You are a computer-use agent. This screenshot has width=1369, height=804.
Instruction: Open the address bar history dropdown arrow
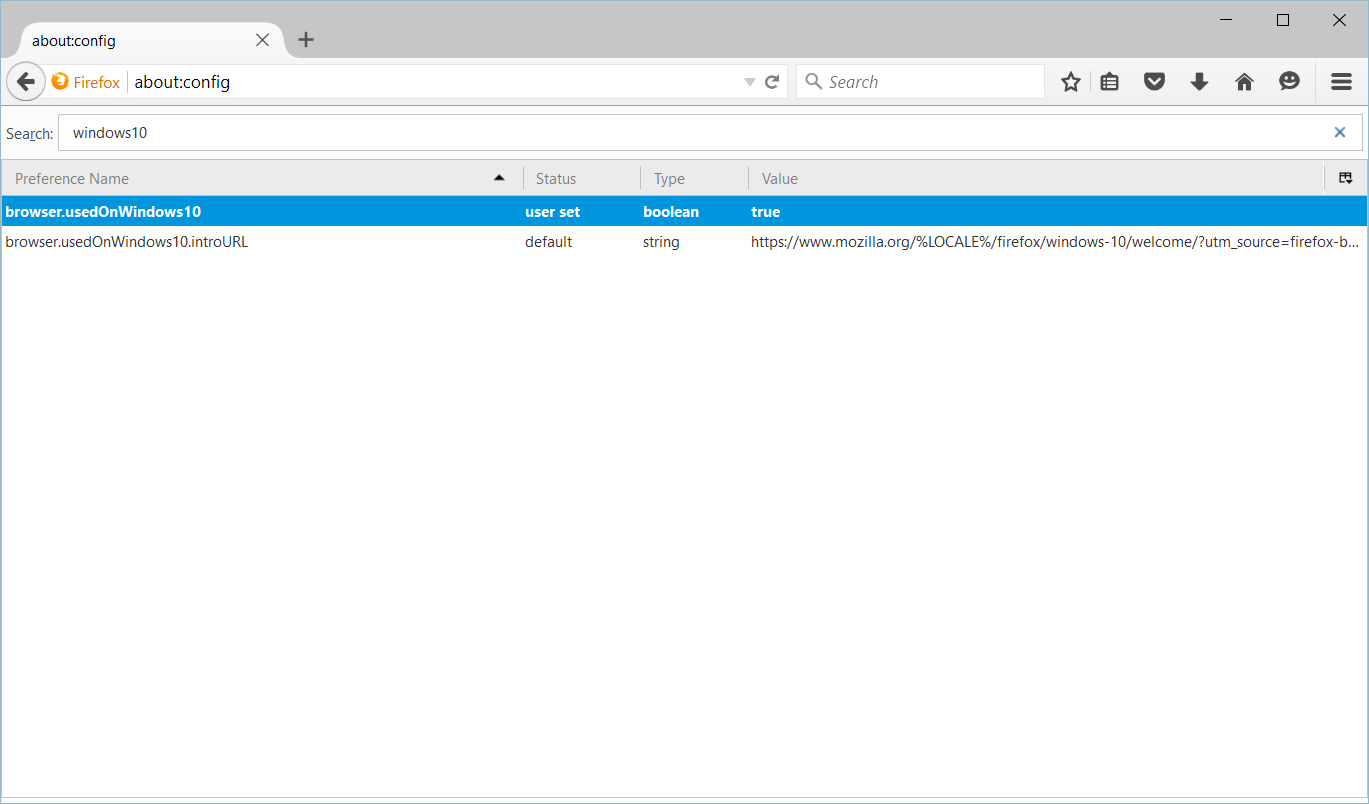point(750,82)
